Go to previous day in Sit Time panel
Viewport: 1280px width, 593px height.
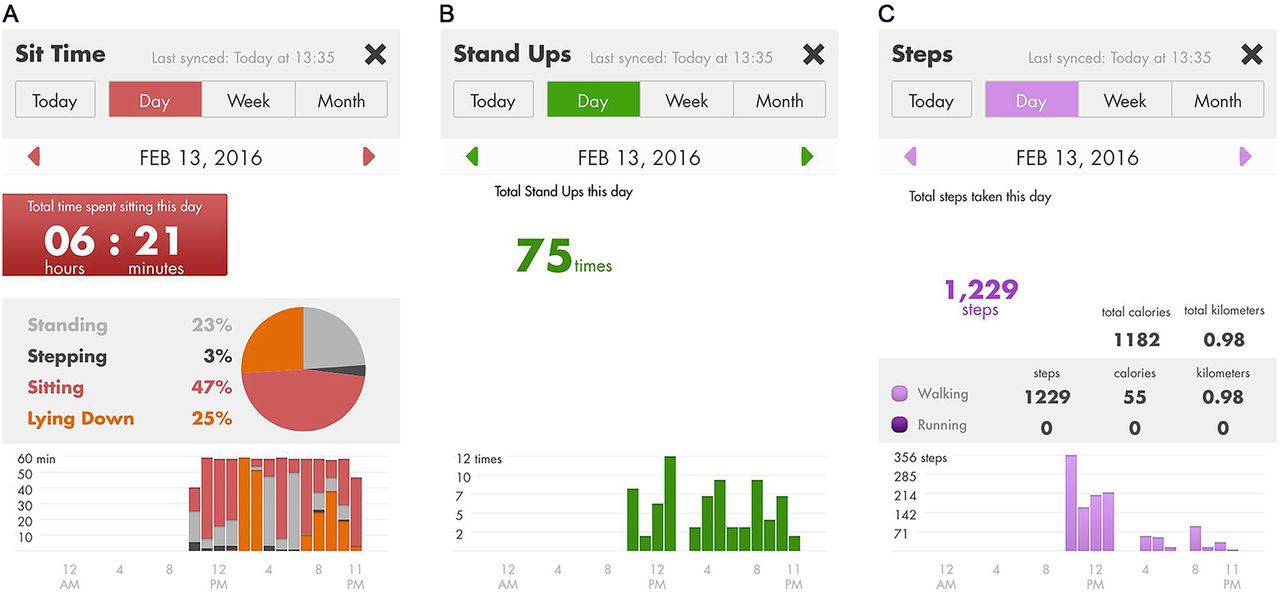(x=33, y=156)
